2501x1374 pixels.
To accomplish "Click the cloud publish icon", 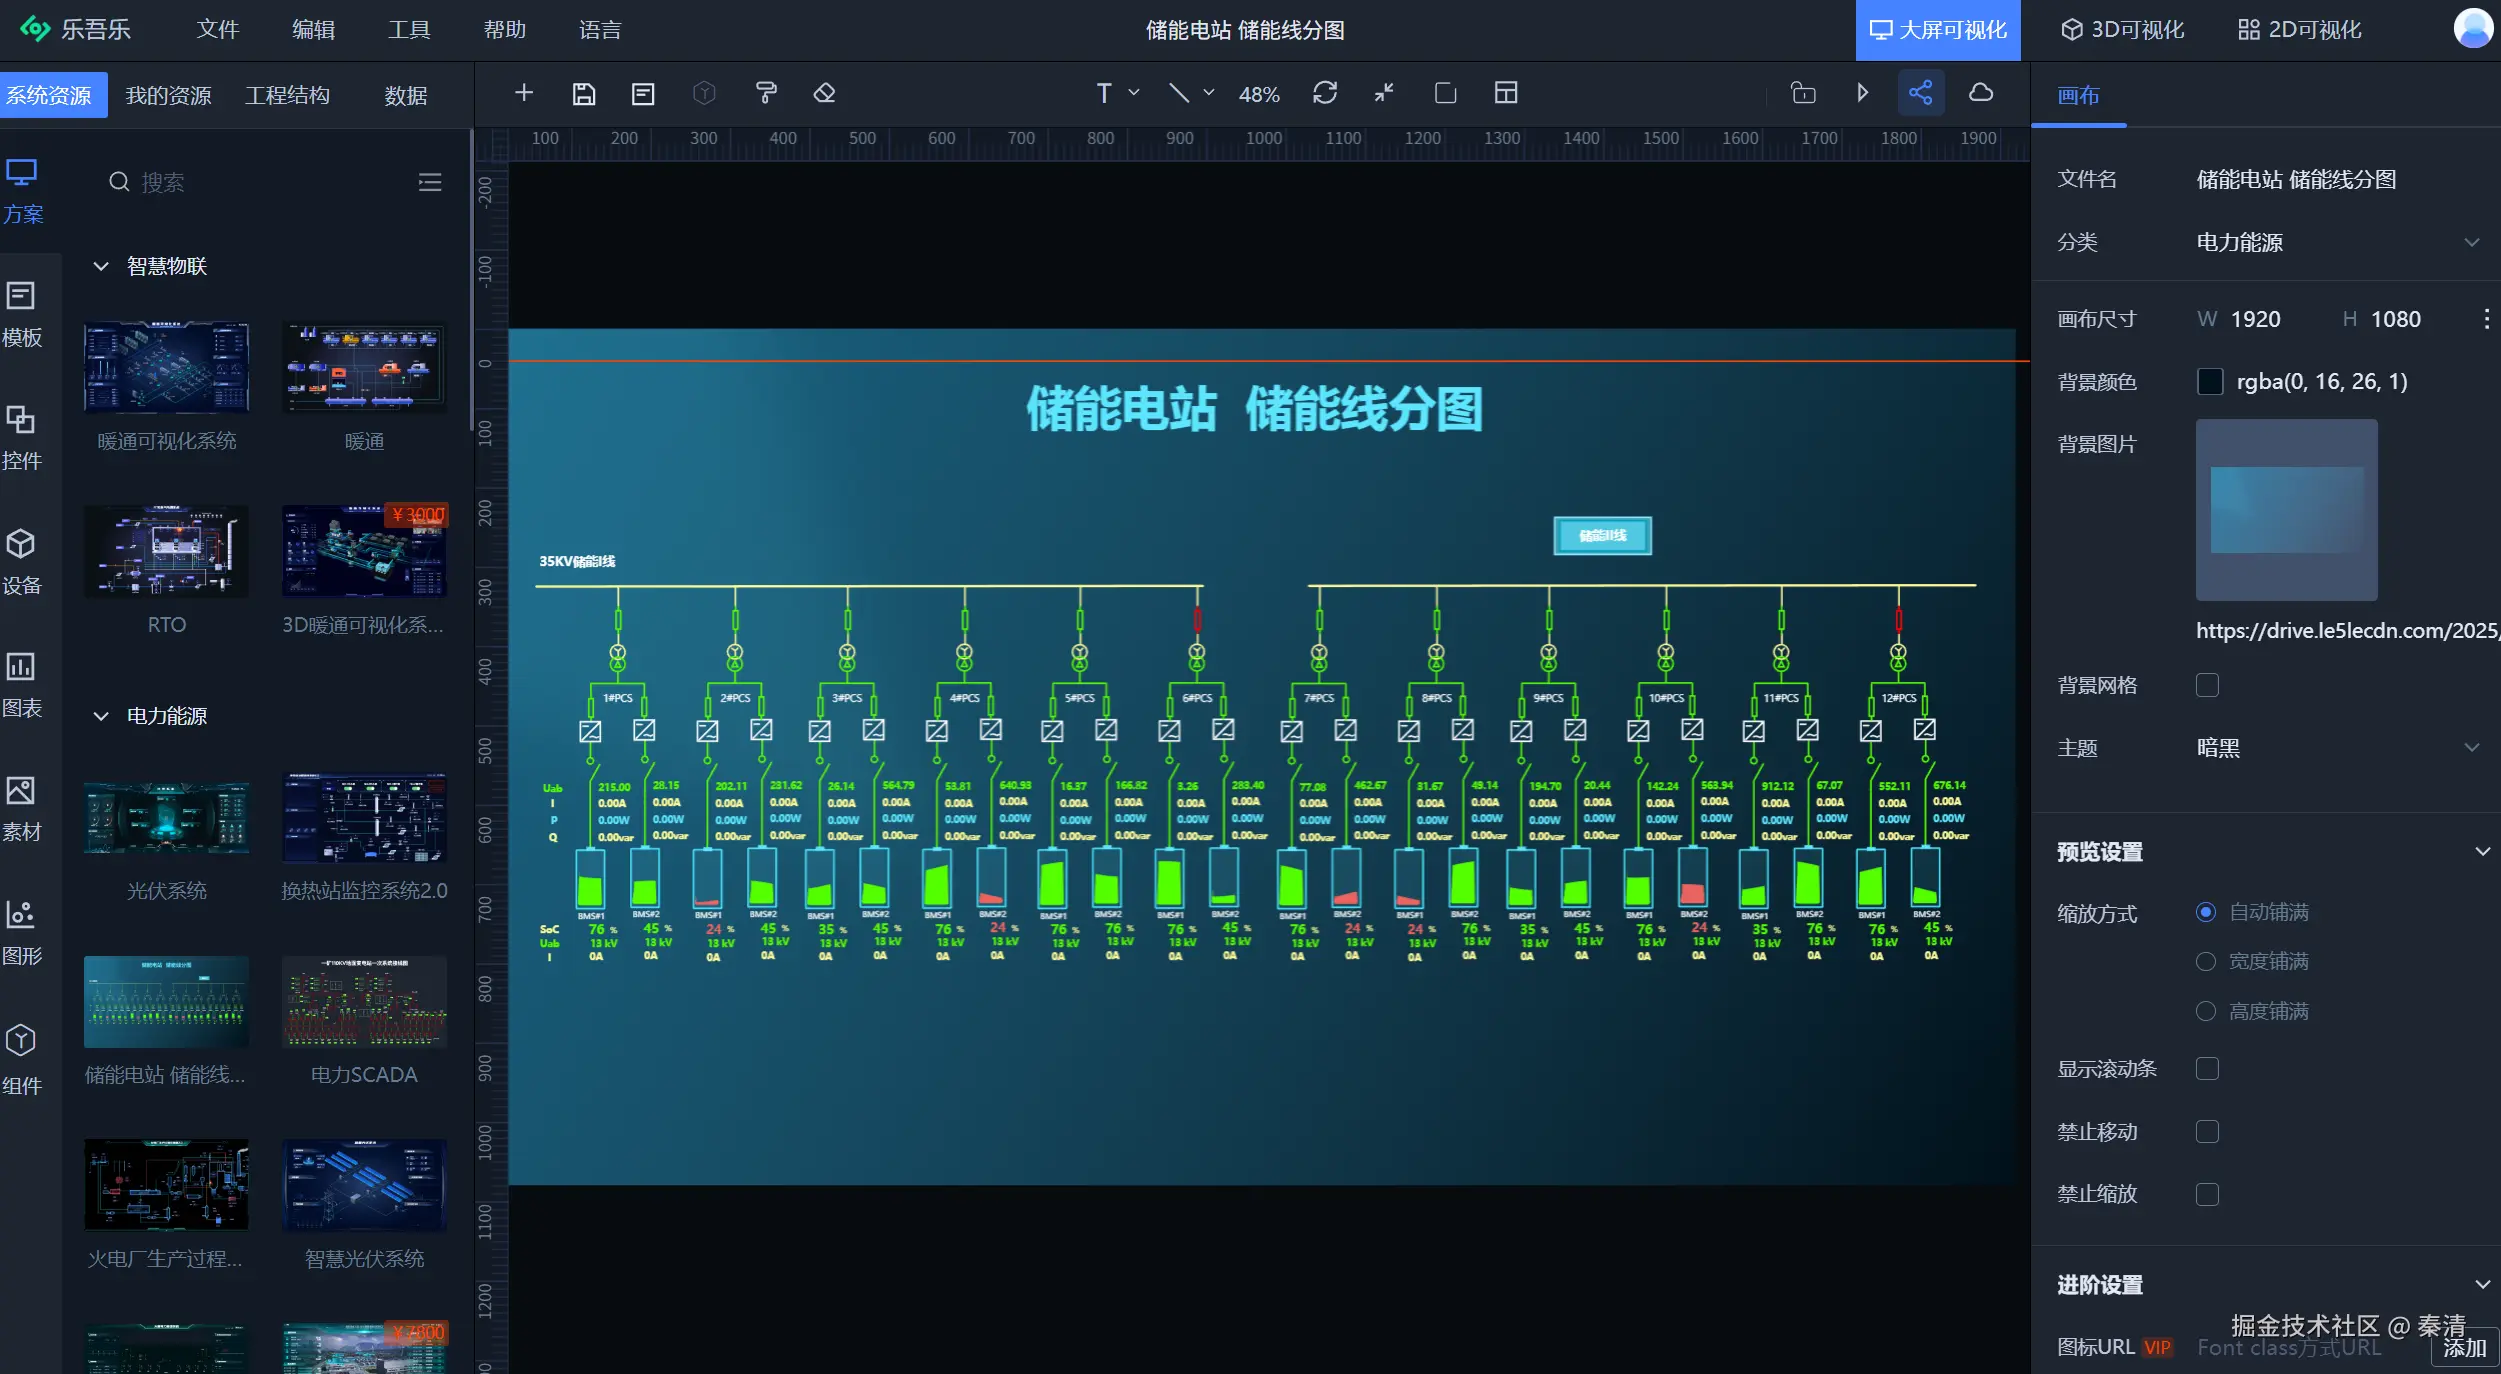I will (x=1980, y=94).
